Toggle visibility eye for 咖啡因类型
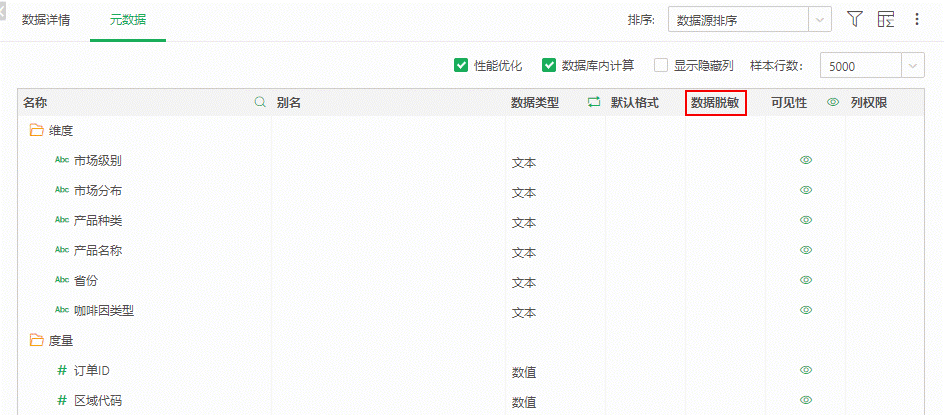Viewport: 944px width, 415px height. [x=806, y=310]
